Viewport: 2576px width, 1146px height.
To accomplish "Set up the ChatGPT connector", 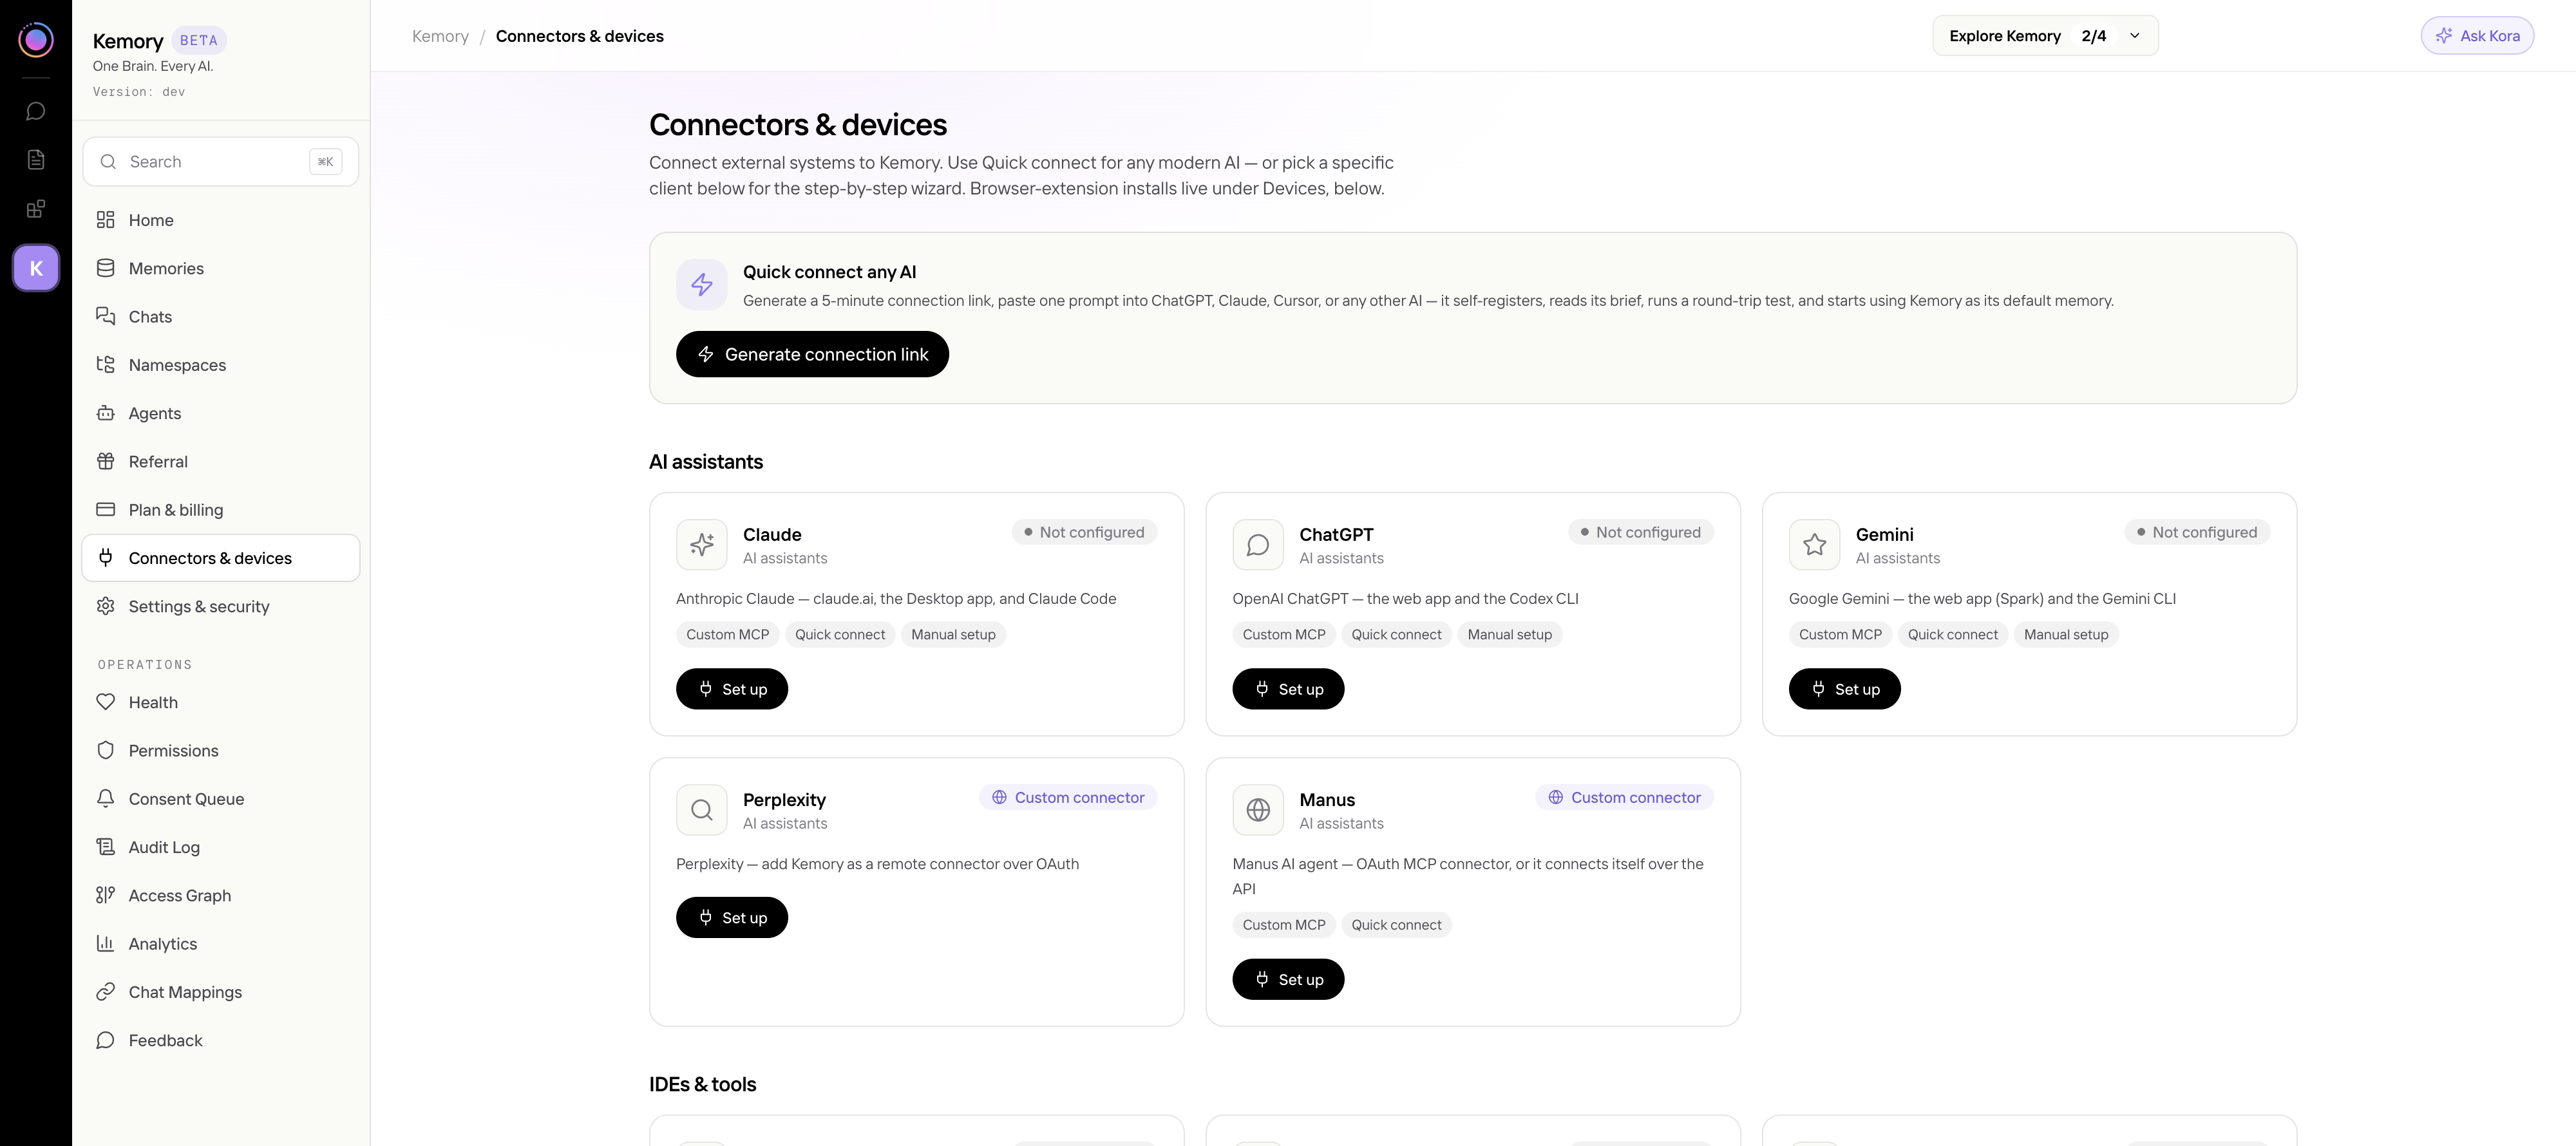I will (x=1288, y=689).
